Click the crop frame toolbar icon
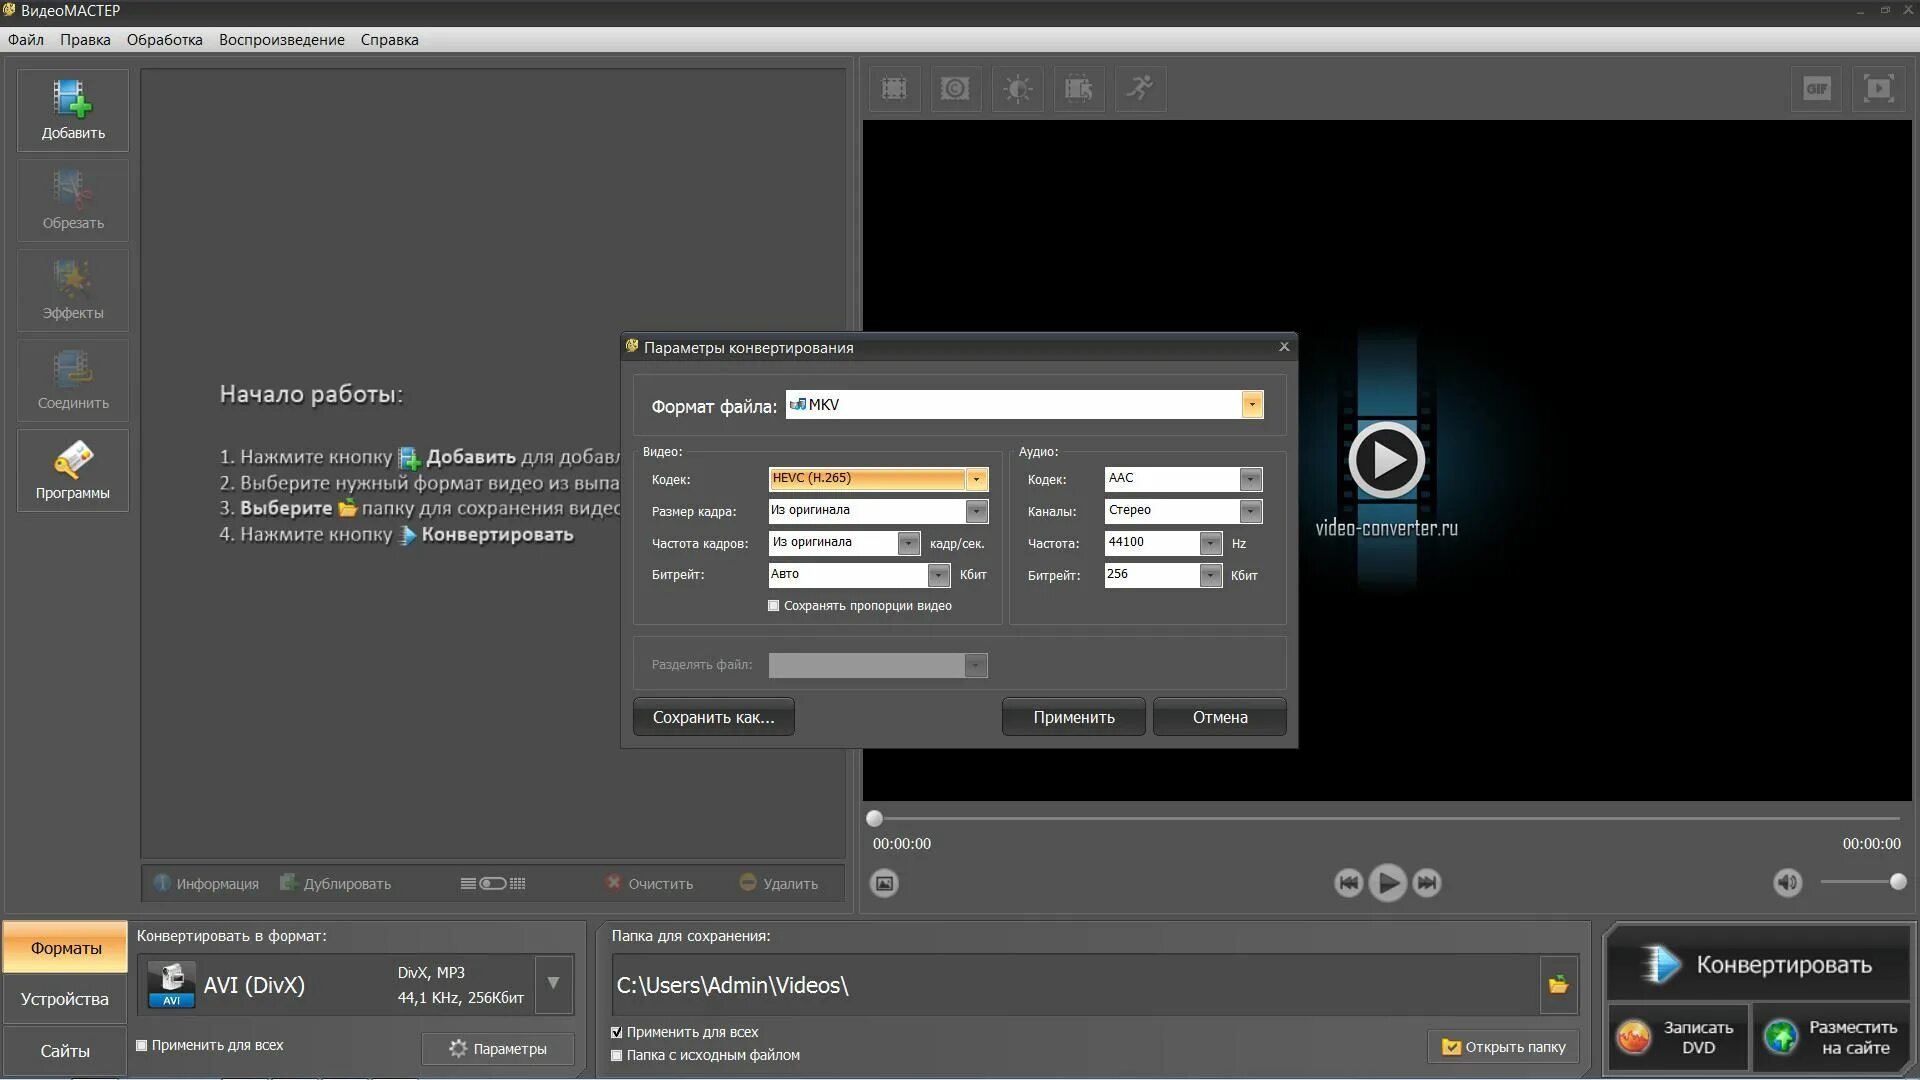1920x1080 pixels. 894,89
